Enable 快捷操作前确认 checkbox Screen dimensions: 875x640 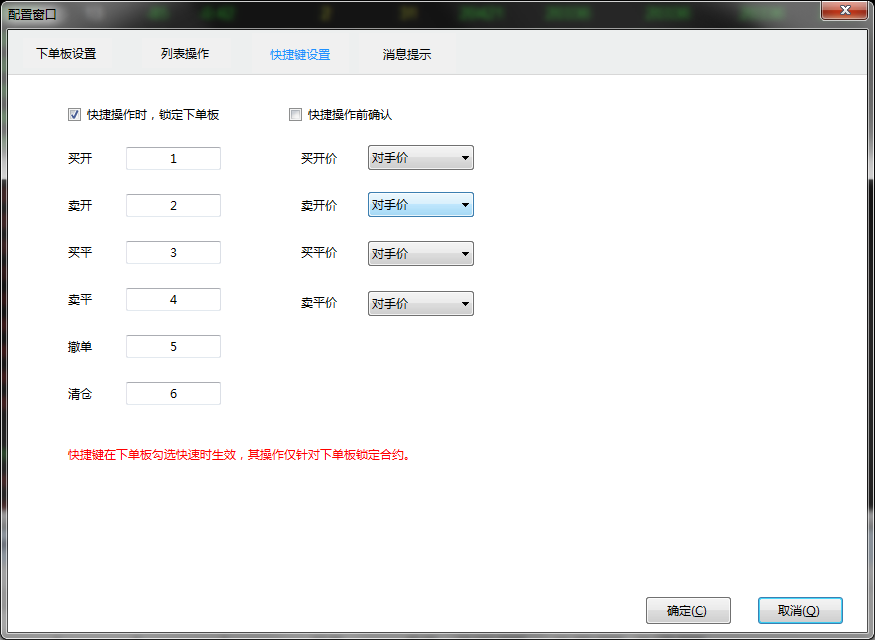[295, 115]
